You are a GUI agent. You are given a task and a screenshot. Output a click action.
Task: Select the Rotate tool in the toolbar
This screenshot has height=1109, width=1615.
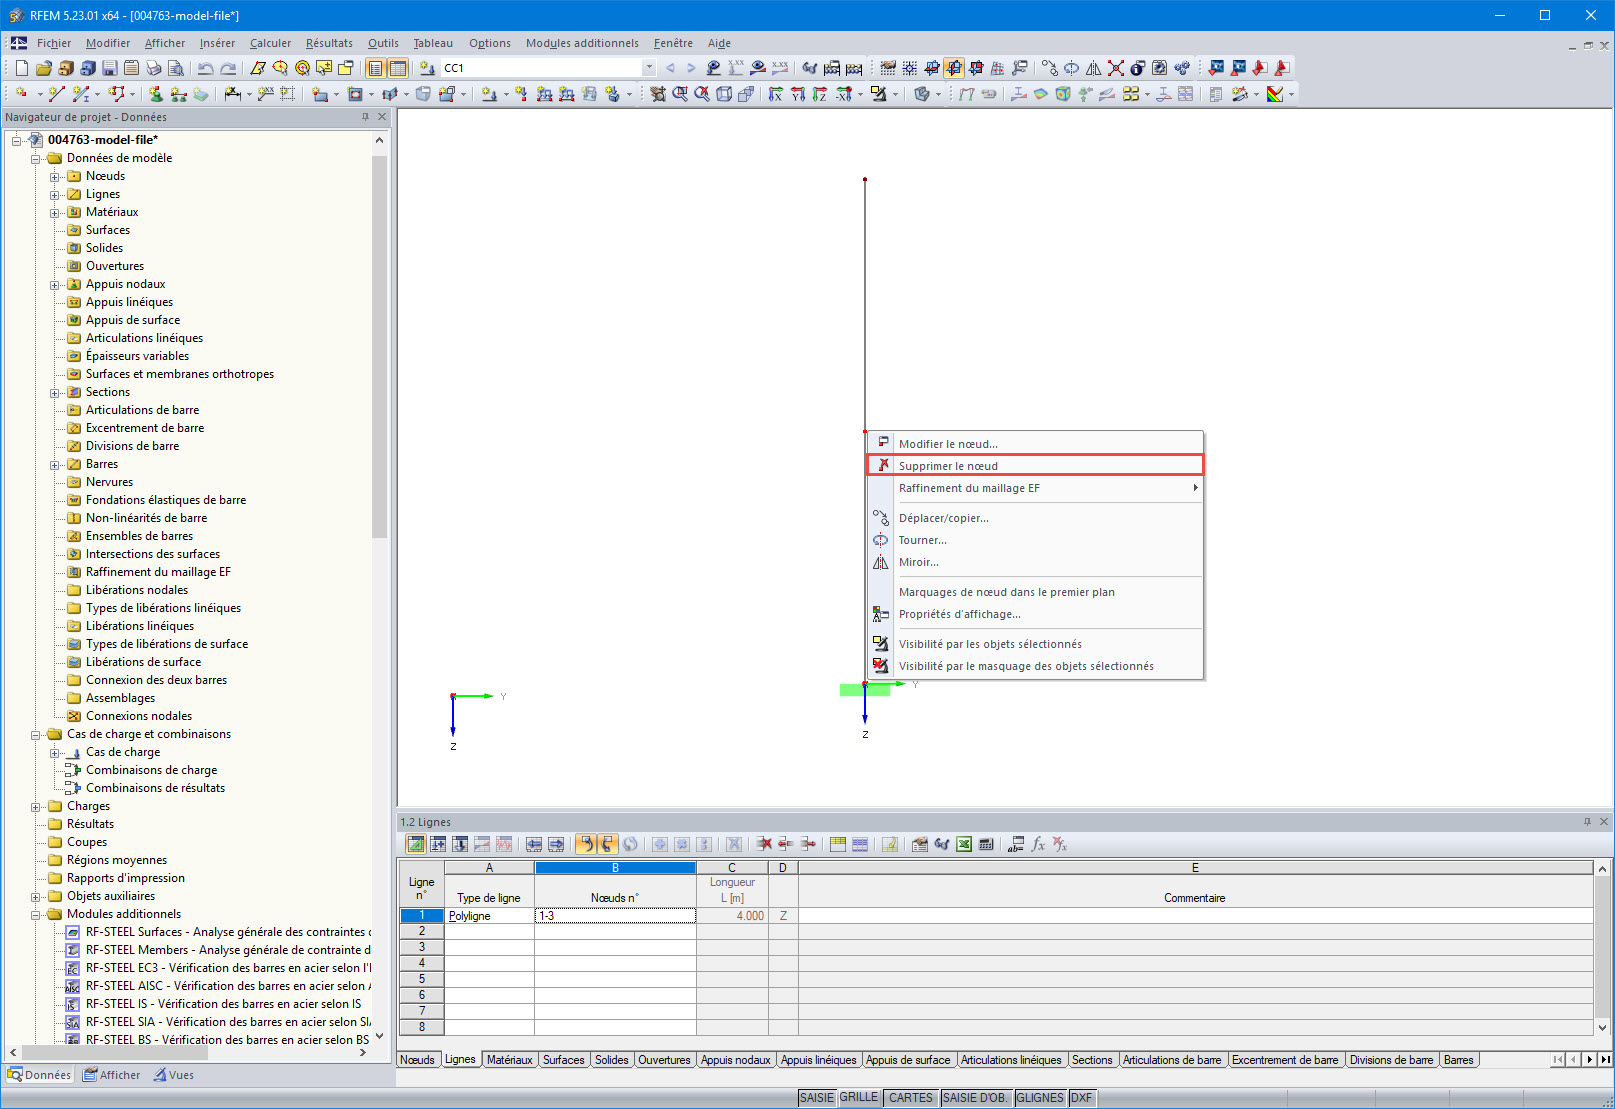click(x=1071, y=68)
